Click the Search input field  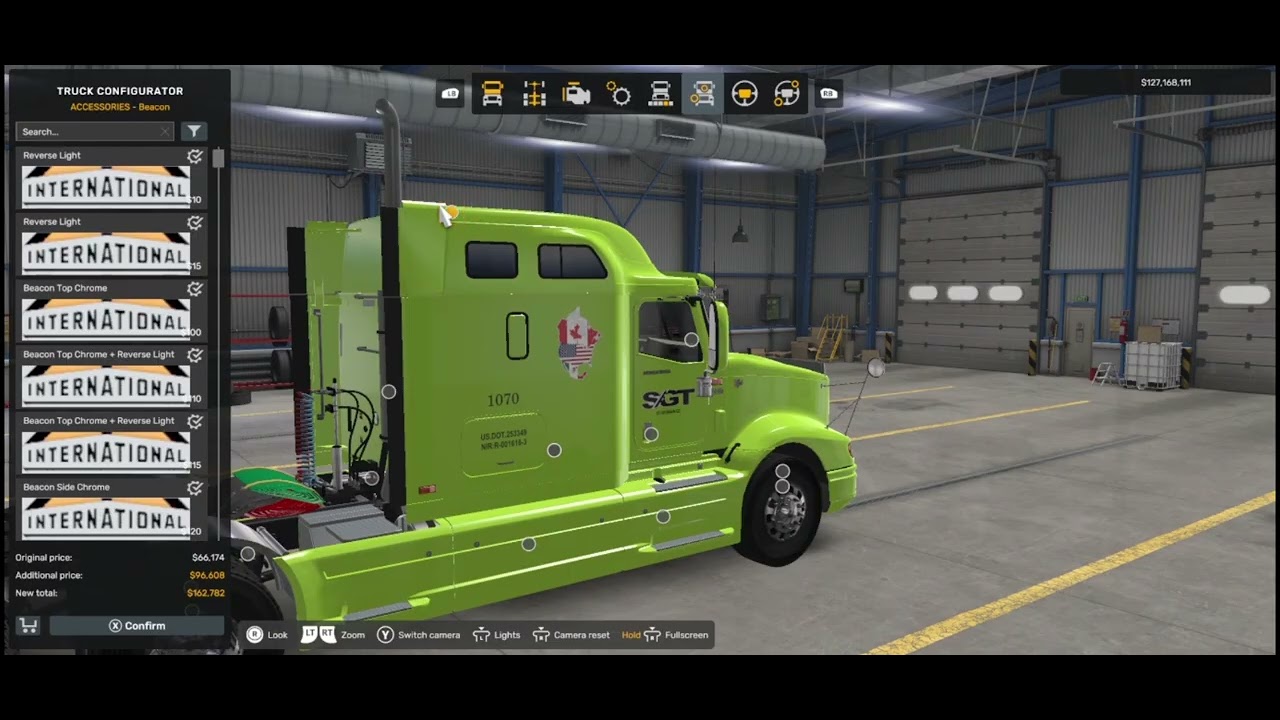click(x=95, y=131)
